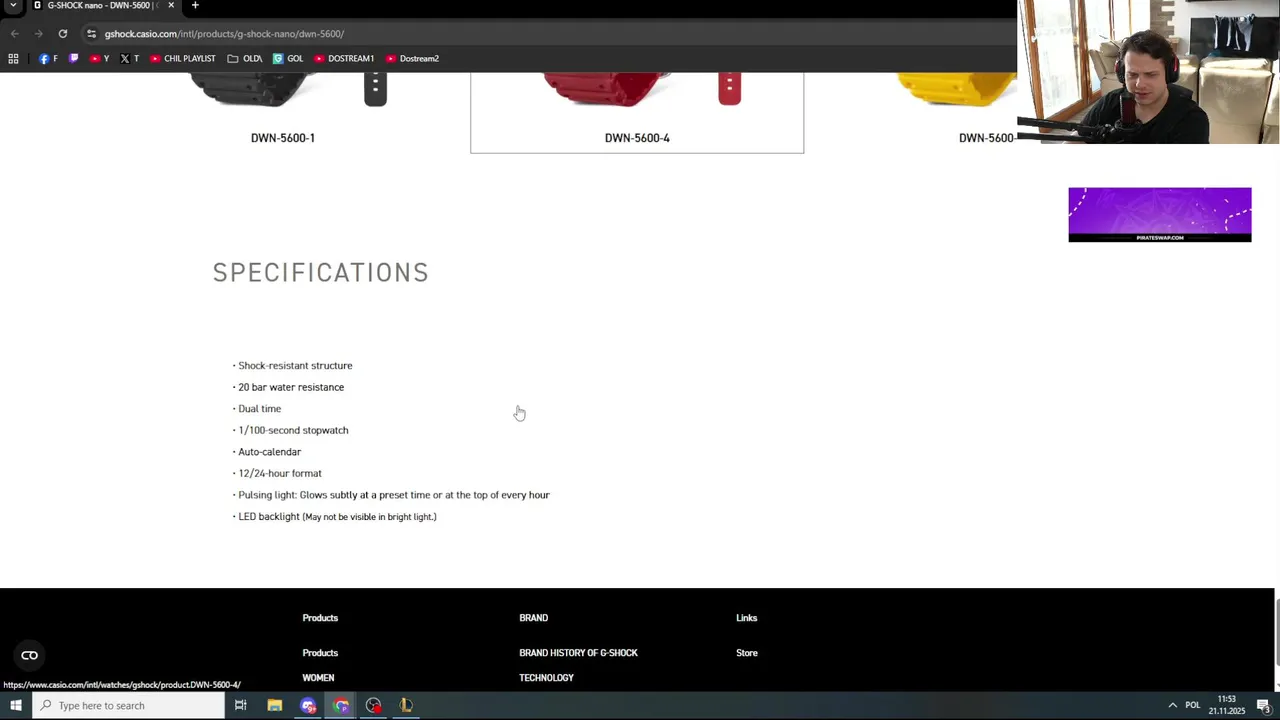
Task: Open the tab search dropdown arrow
Action: (13, 6)
